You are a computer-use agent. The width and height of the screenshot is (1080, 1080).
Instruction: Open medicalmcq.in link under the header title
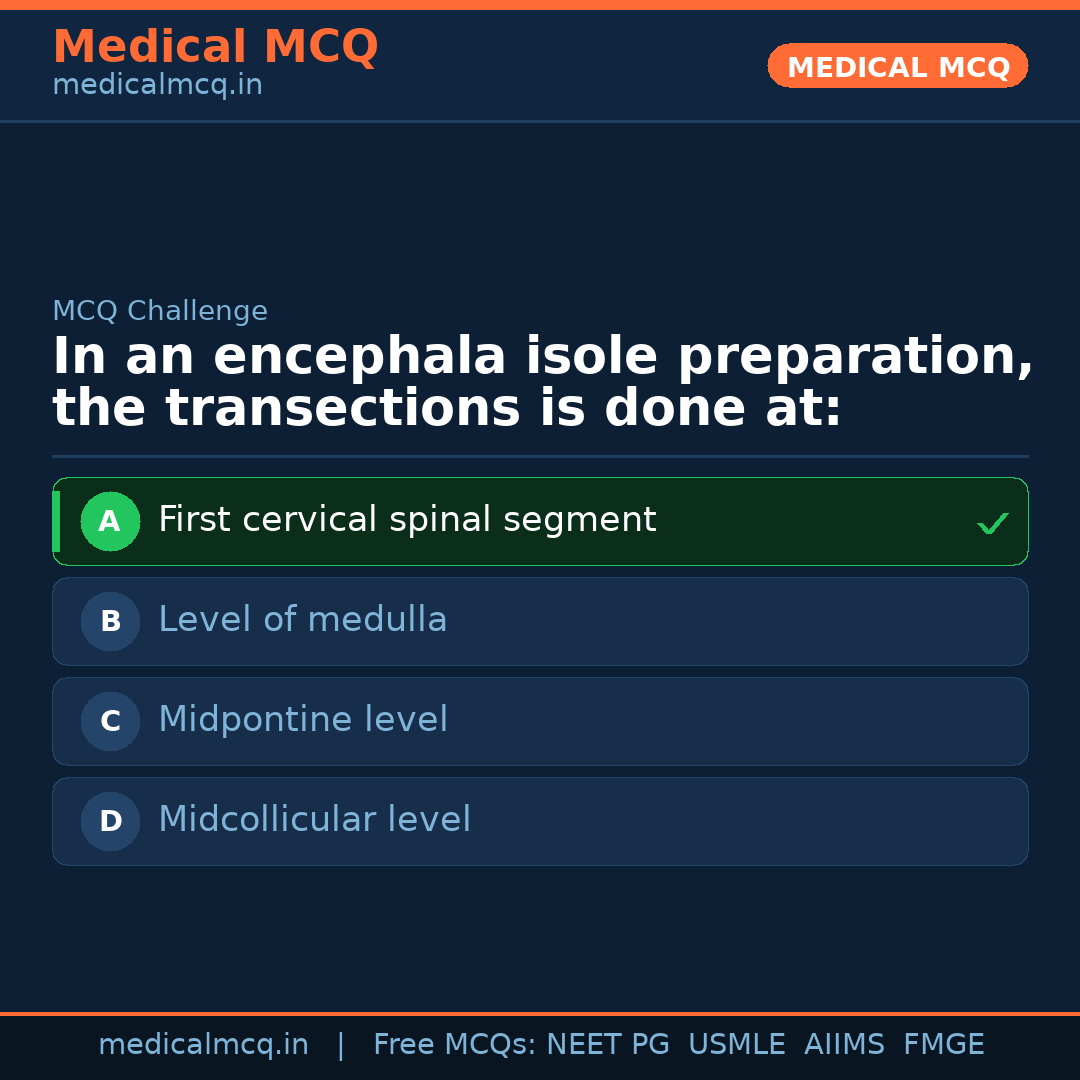pos(157,86)
